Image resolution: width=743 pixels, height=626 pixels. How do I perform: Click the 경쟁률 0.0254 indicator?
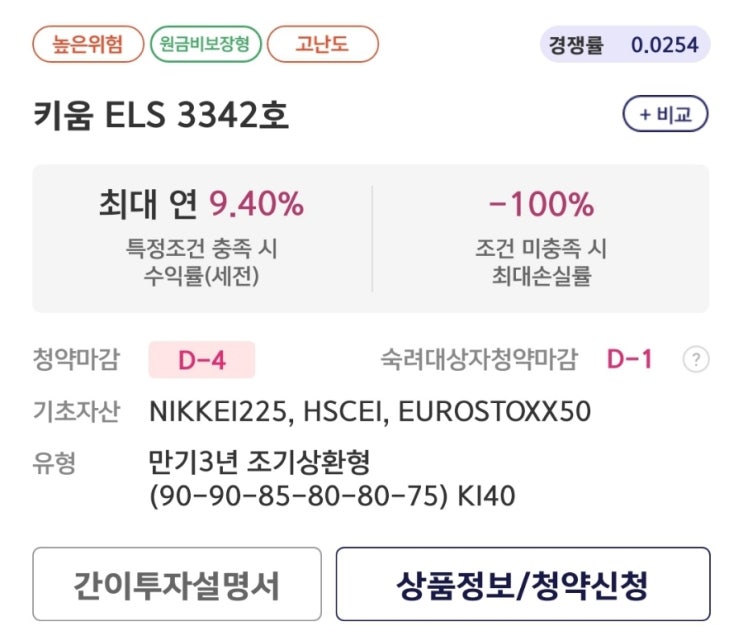[x=625, y=44]
